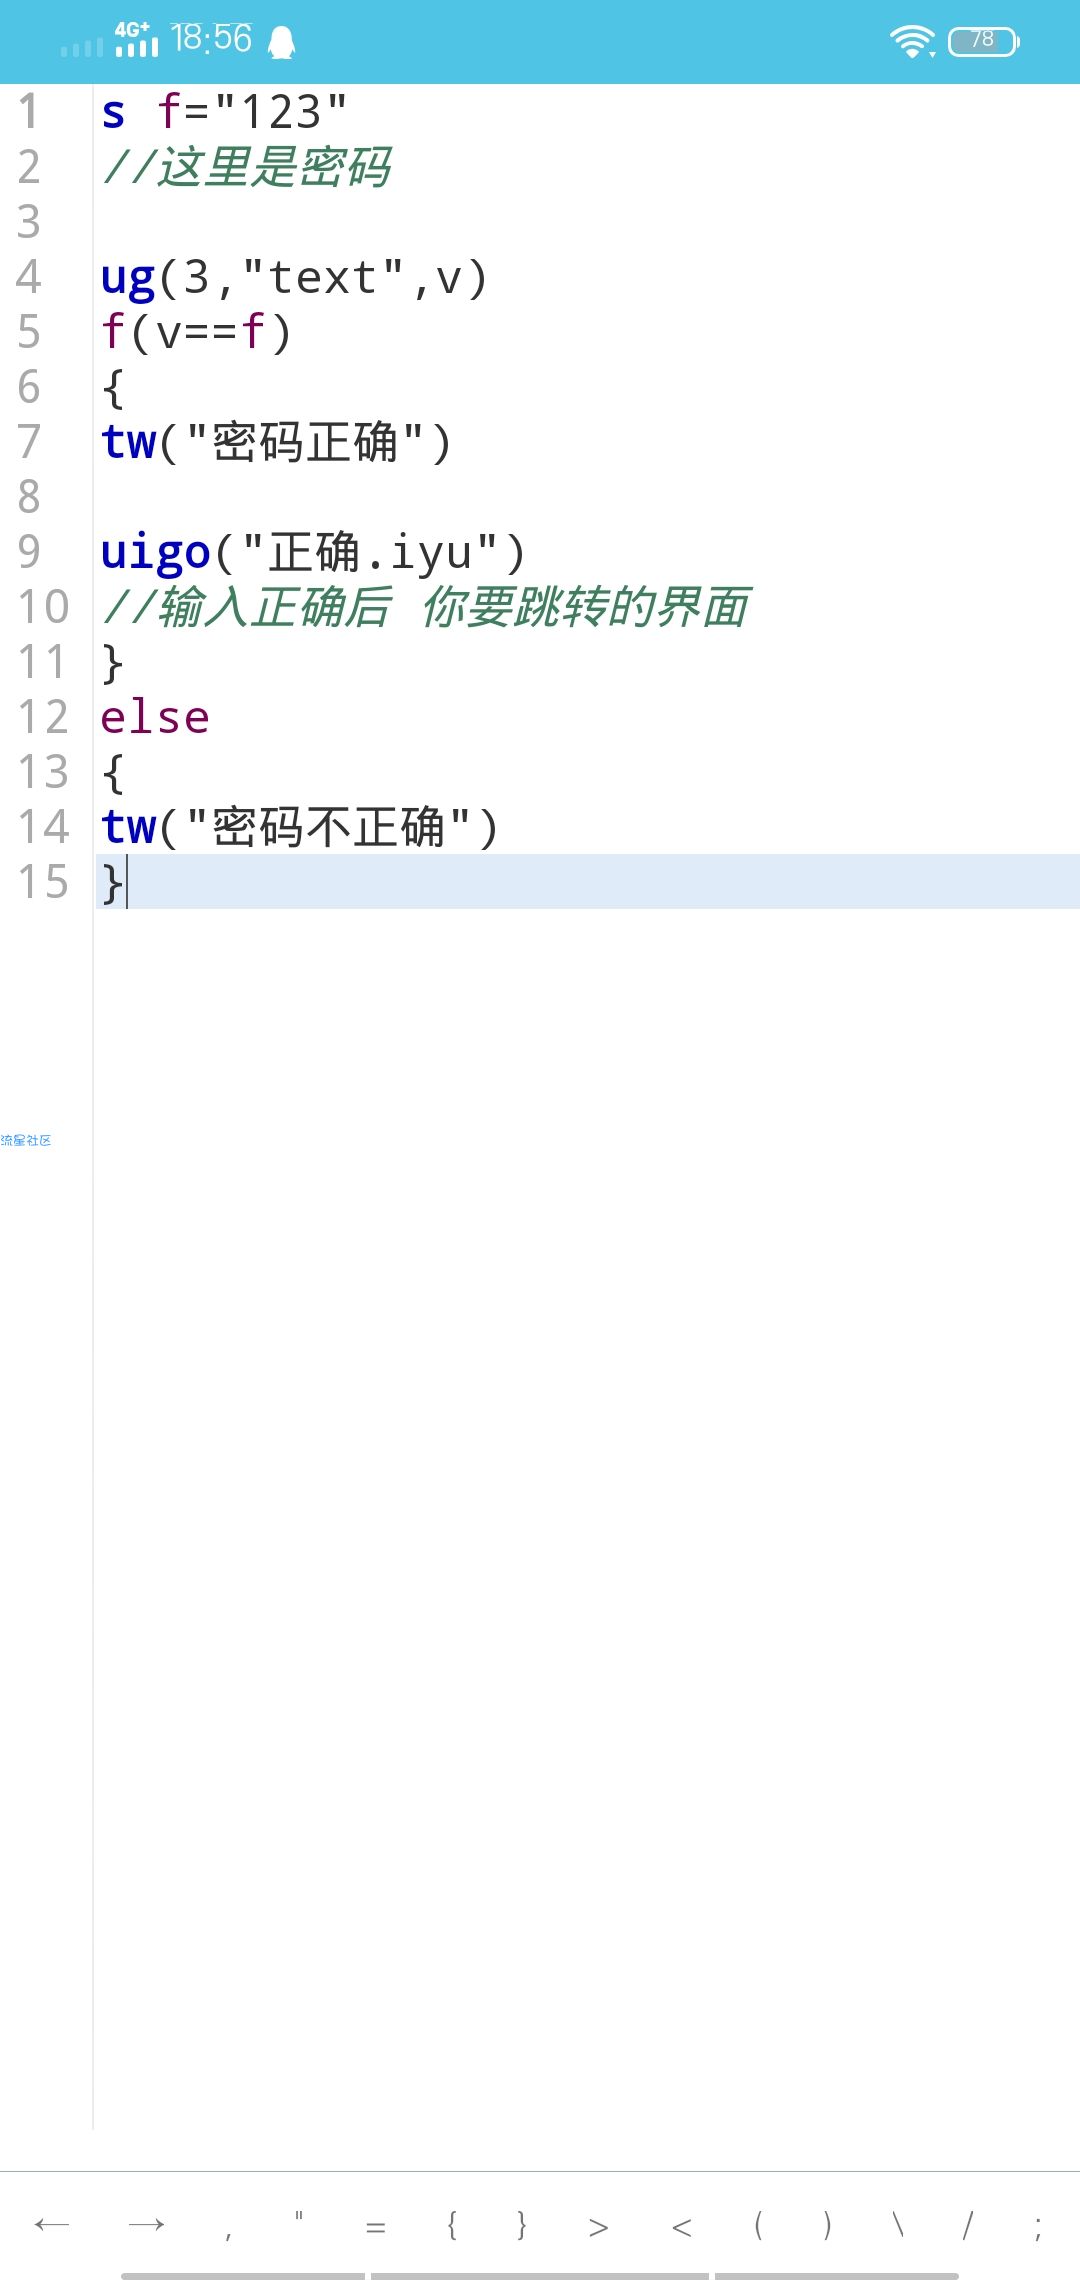Insert an opening parenthesis
This screenshot has width=1080, height=2280.
click(x=758, y=2225)
